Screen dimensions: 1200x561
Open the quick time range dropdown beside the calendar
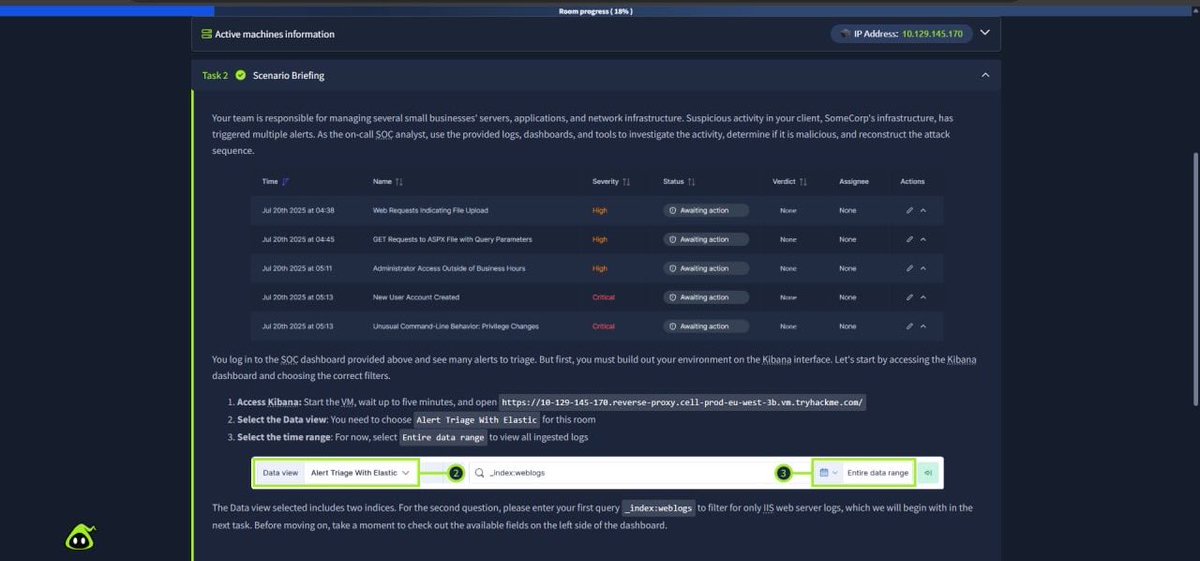click(x=835, y=473)
